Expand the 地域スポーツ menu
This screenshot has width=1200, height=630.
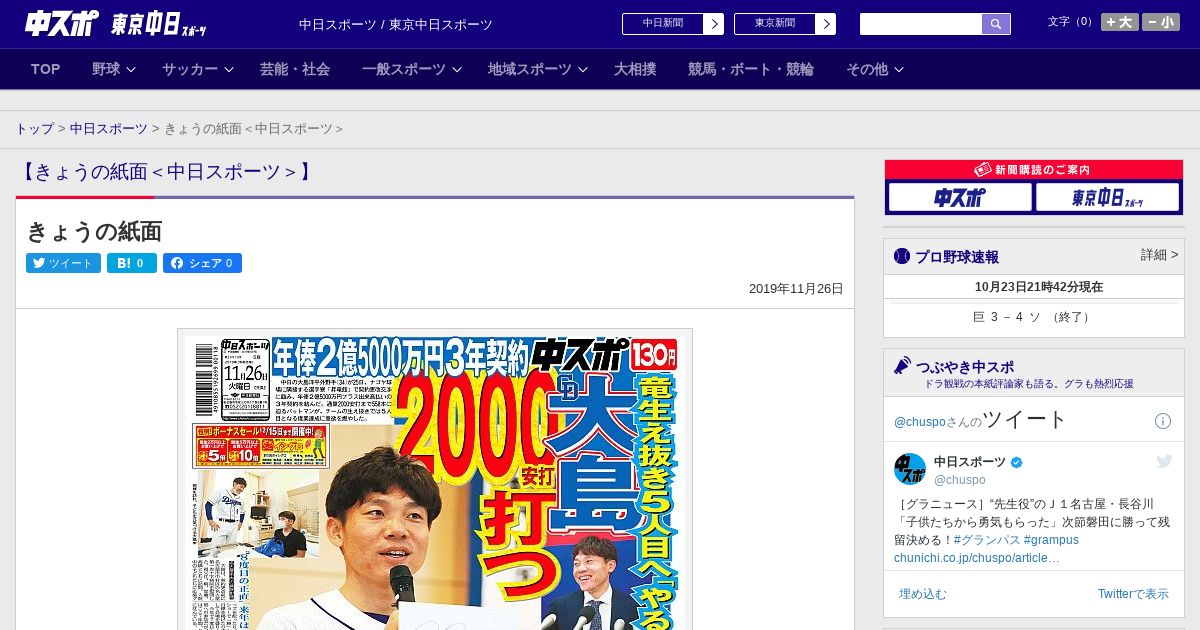[x=538, y=69]
